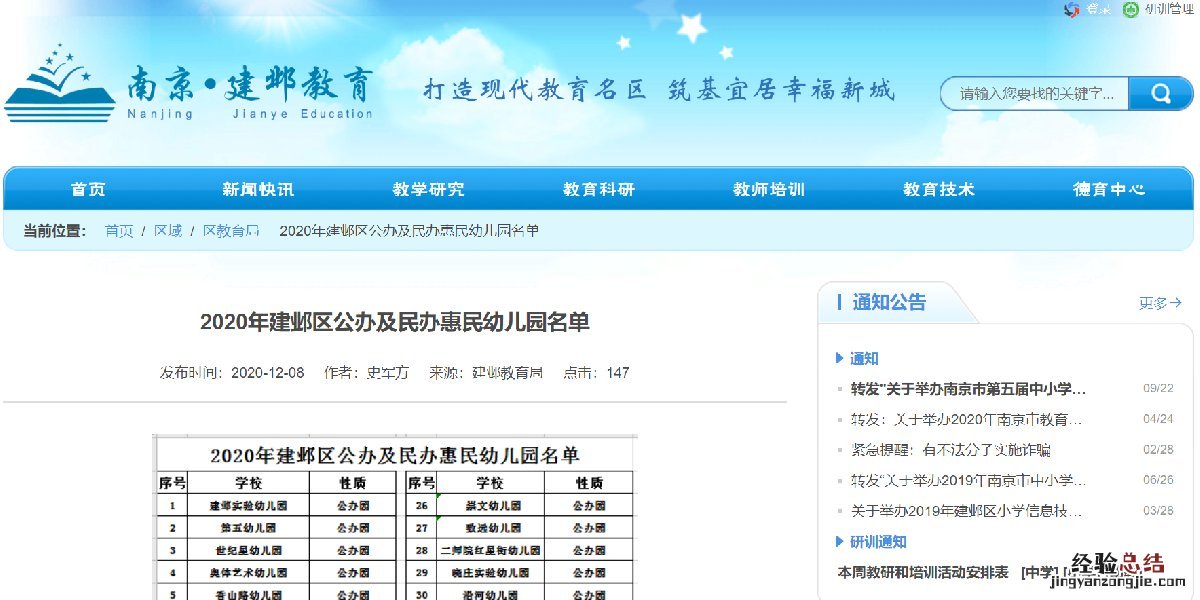
Task: Click the 研训管理 text link
Action: [1170, 9]
